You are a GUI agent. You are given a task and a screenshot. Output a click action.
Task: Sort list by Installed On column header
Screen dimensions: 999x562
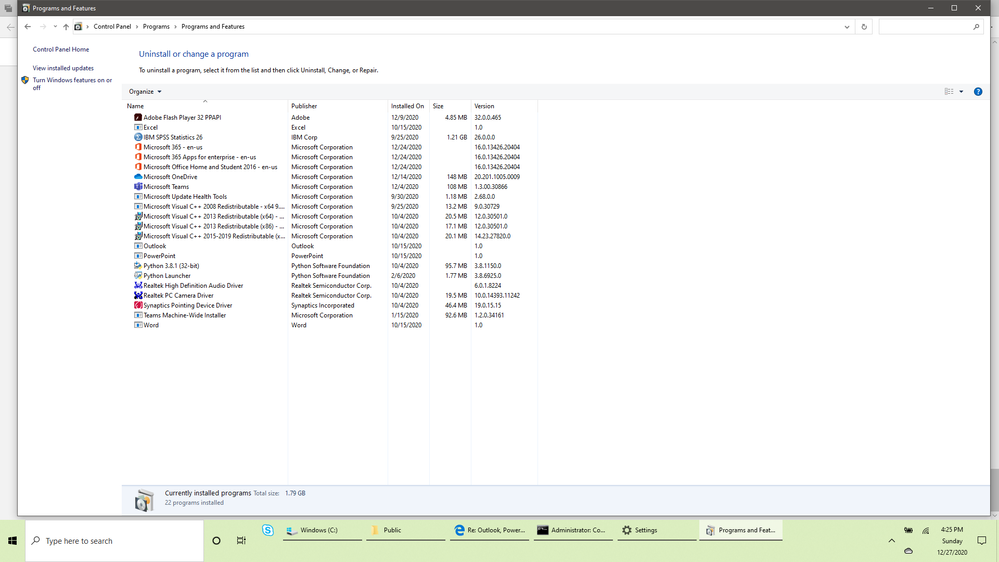(408, 106)
